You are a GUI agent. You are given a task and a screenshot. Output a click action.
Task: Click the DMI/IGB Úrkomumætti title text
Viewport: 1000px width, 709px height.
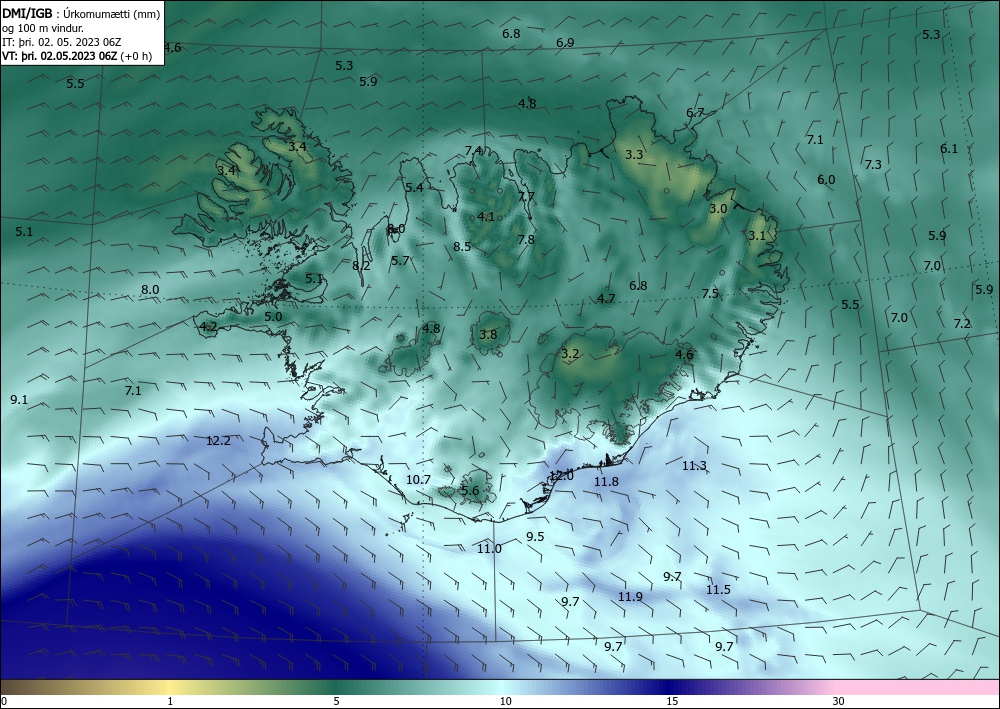point(81,13)
